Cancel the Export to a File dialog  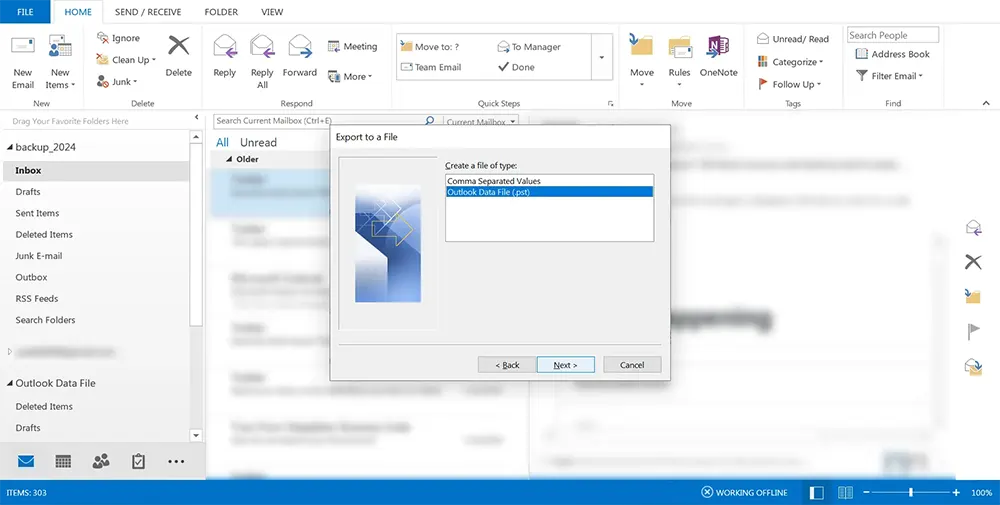tap(632, 365)
